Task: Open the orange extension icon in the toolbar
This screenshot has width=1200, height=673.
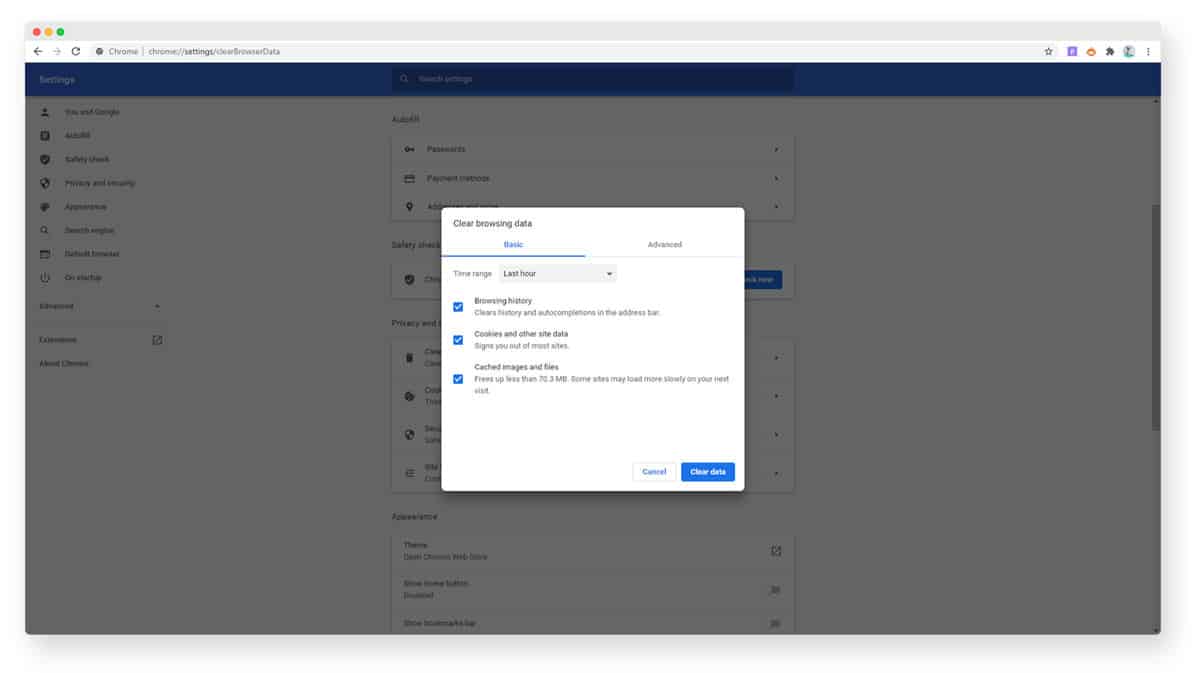Action: pos(1091,51)
